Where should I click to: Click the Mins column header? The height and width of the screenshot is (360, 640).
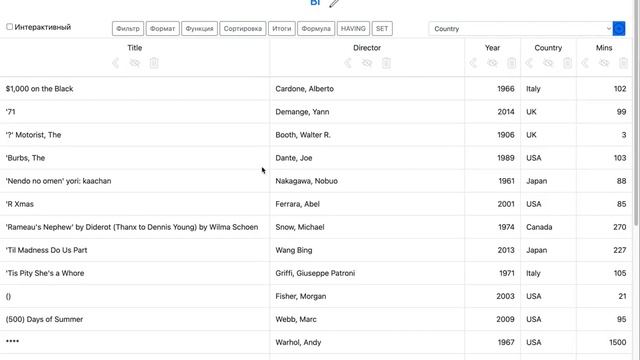coord(604,48)
